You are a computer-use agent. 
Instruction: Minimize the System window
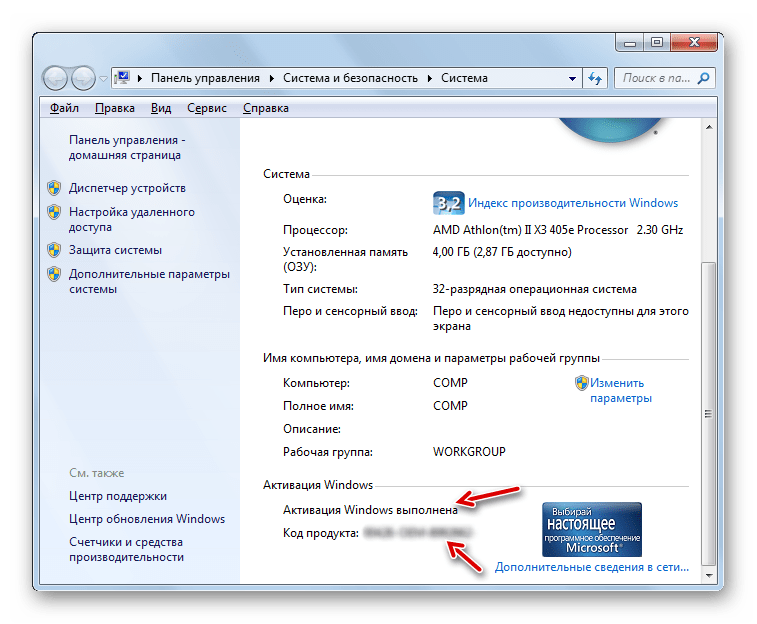630,43
